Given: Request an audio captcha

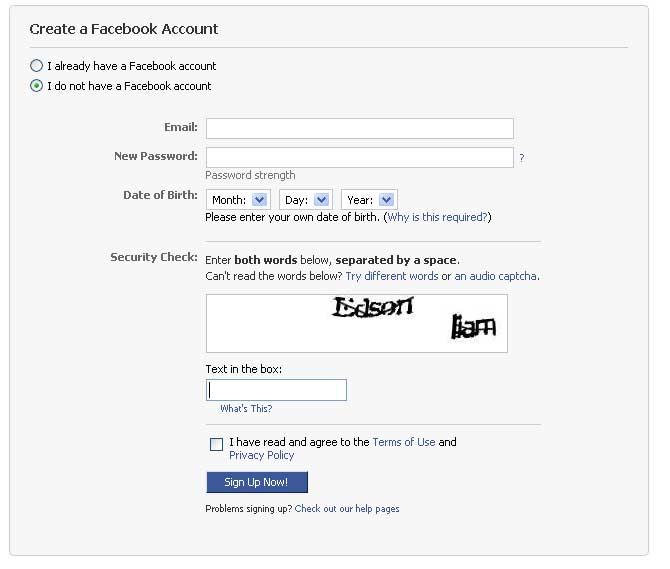Looking at the screenshot, I should coord(495,276).
